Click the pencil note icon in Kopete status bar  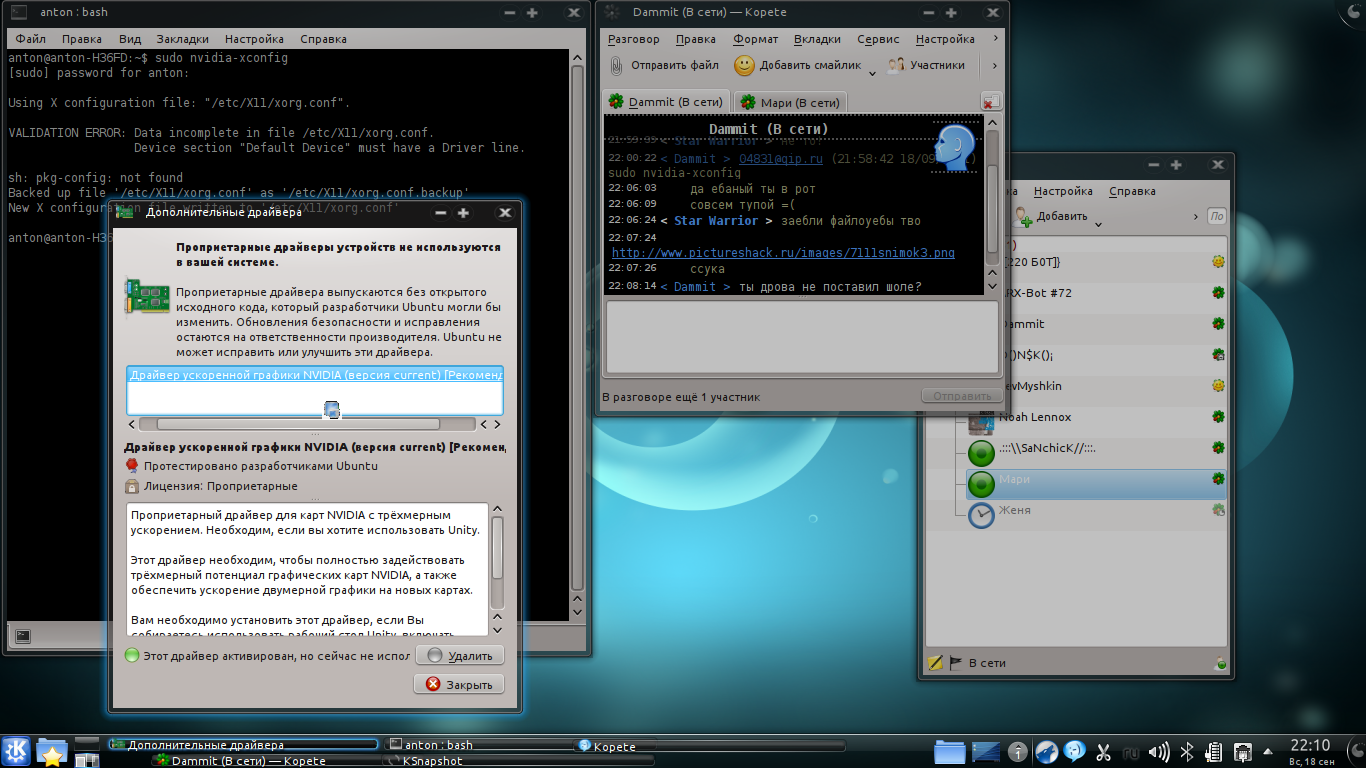pos(935,662)
